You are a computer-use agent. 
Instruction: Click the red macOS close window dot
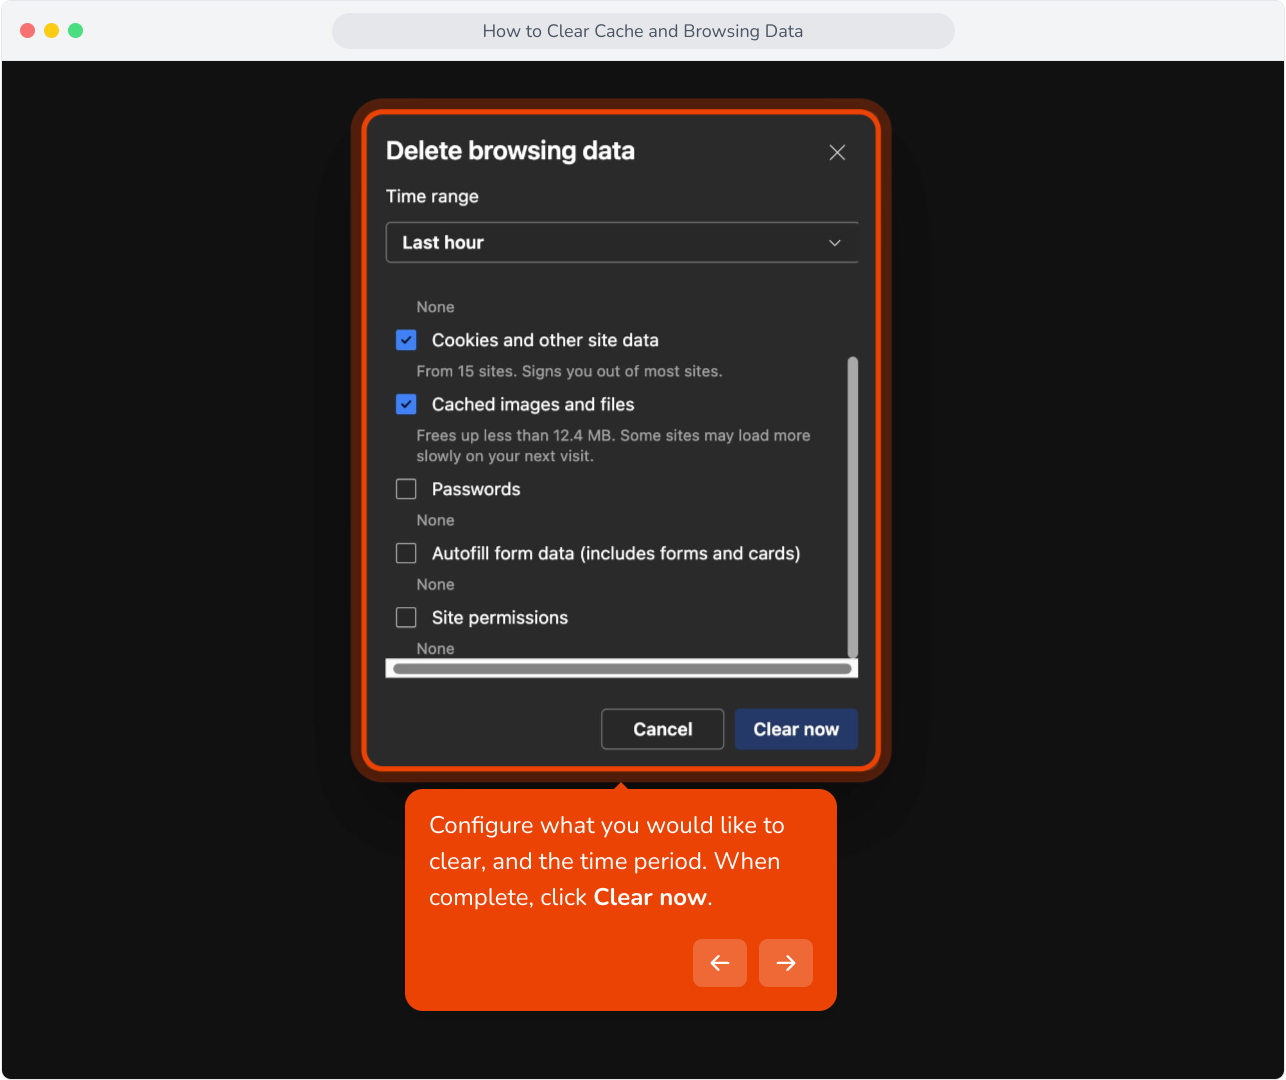tap(27, 31)
